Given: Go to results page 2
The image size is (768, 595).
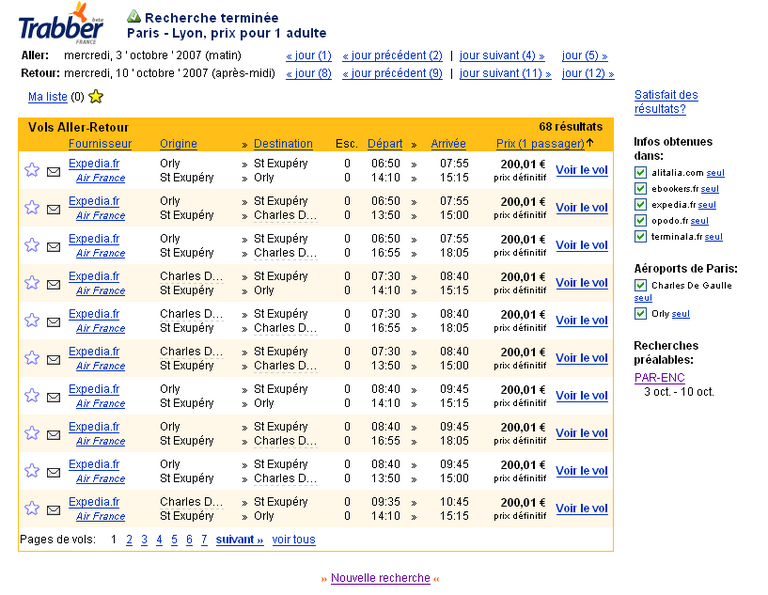Looking at the screenshot, I should point(129,540).
